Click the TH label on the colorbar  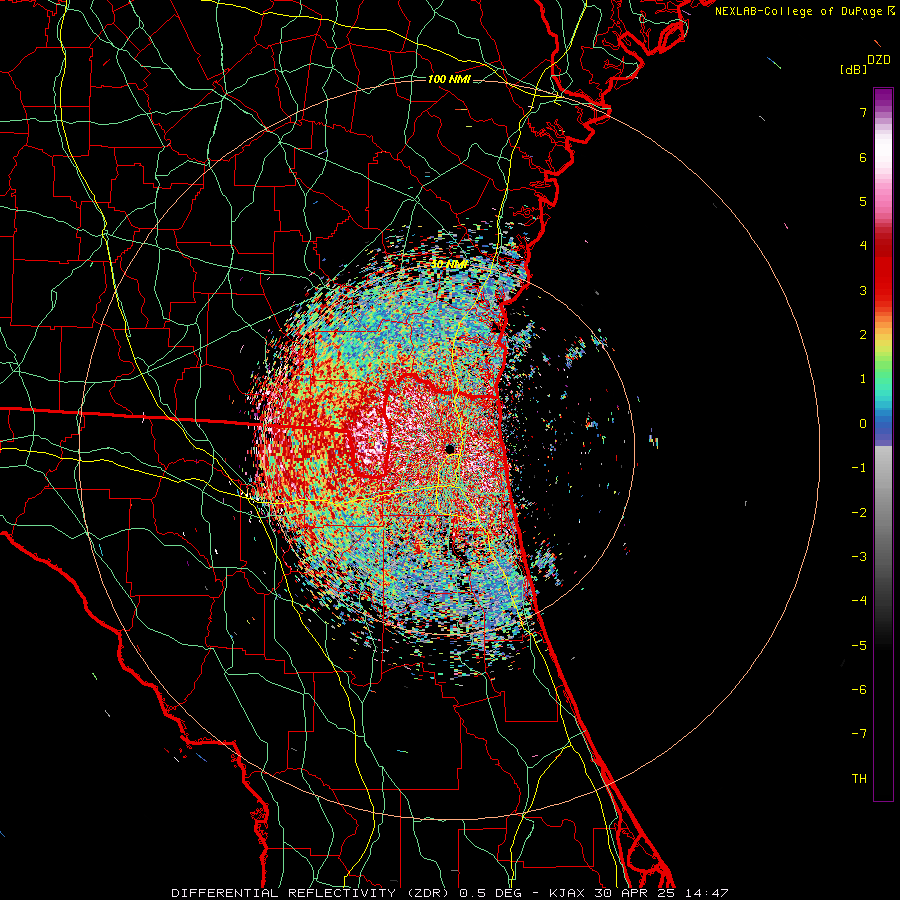click(859, 779)
